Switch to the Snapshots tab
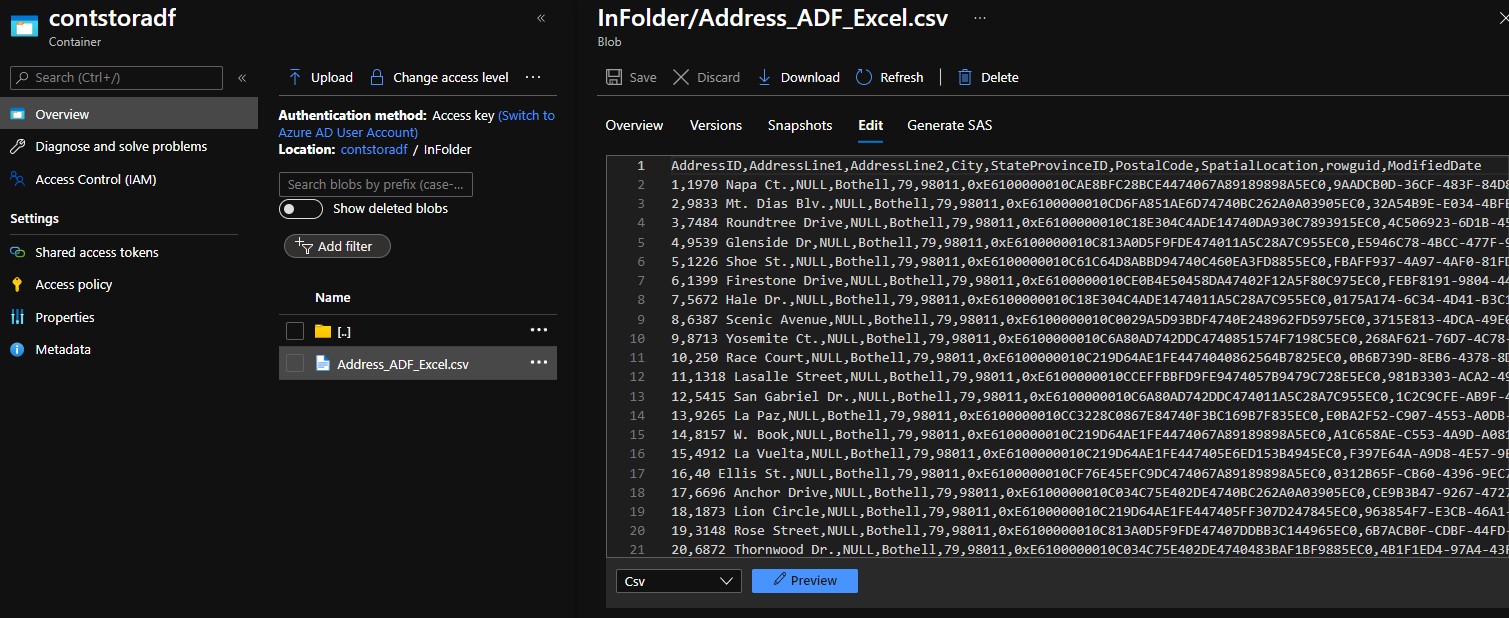1509x618 pixels. tap(800, 125)
